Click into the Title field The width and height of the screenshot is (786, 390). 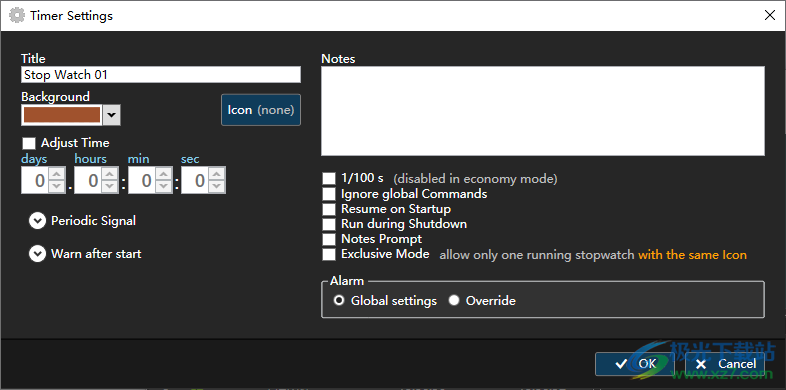point(161,75)
